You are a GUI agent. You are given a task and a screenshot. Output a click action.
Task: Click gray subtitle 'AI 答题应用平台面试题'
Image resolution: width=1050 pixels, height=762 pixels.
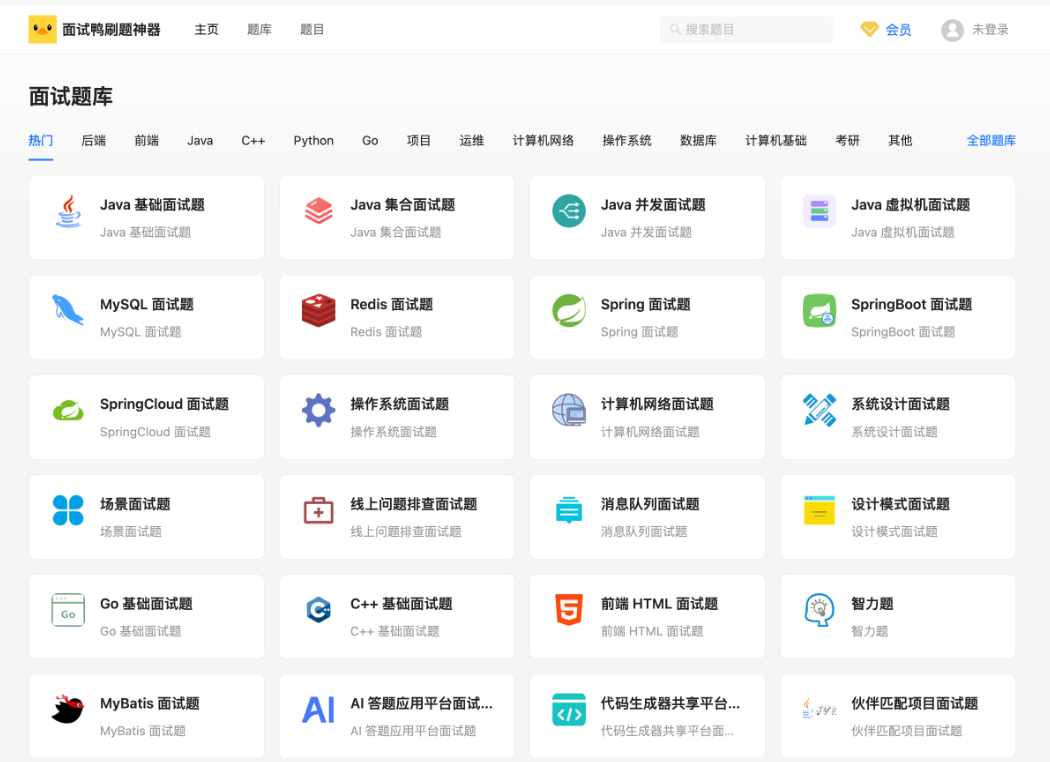(x=413, y=731)
